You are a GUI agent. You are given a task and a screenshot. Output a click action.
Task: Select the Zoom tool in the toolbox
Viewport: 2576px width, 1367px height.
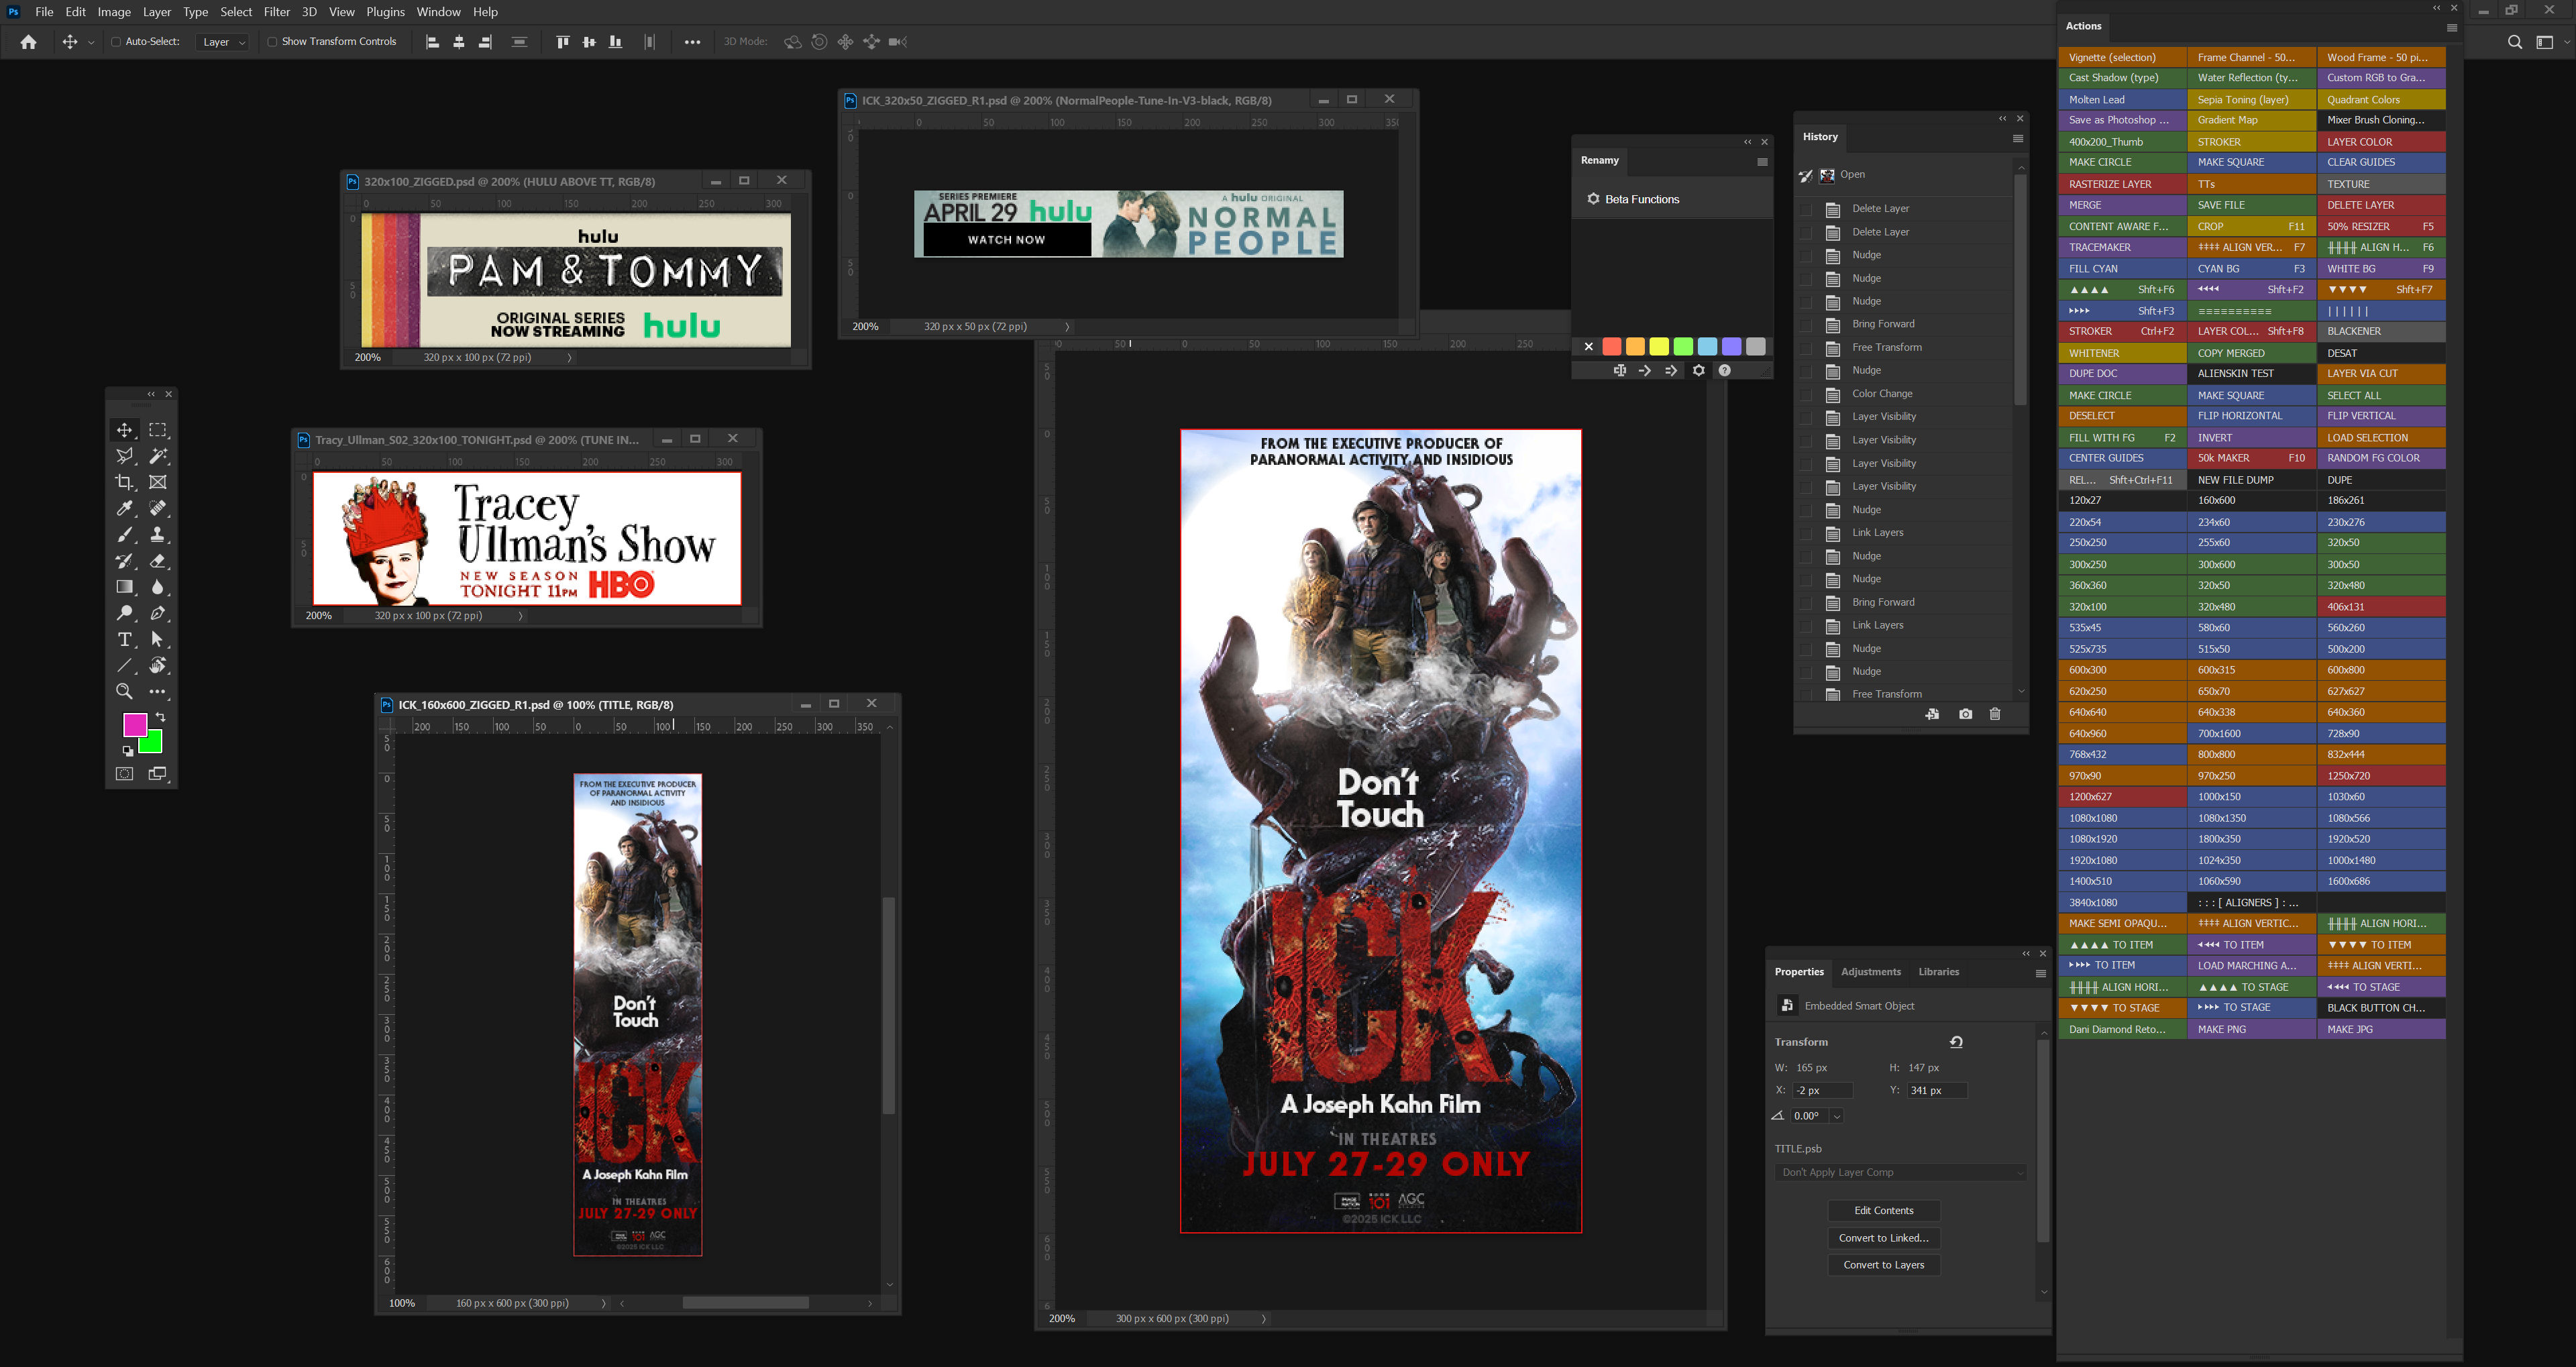124,691
